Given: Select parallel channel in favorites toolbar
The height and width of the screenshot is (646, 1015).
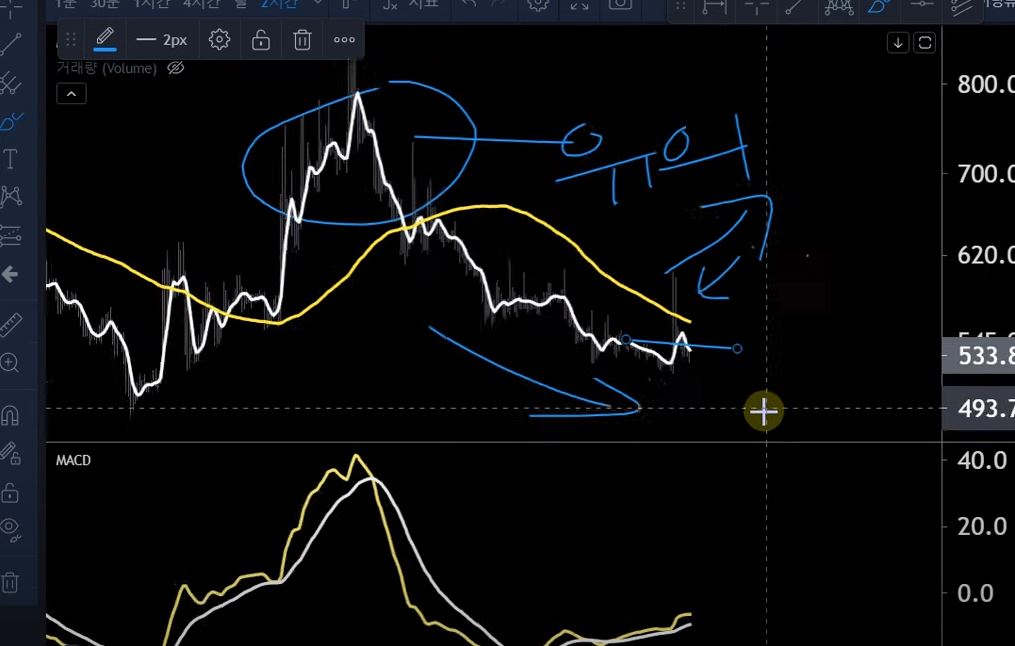Looking at the screenshot, I should [963, 6].
